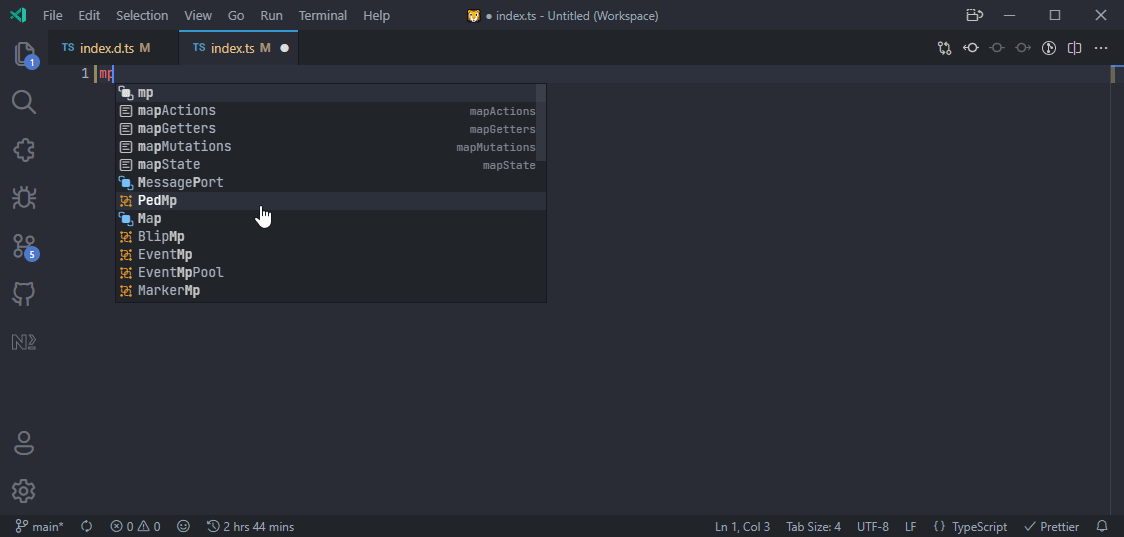Toggle the layout customization icon in title bar
This screenshot has height=537, width=1124.
[x=973, y=15]
